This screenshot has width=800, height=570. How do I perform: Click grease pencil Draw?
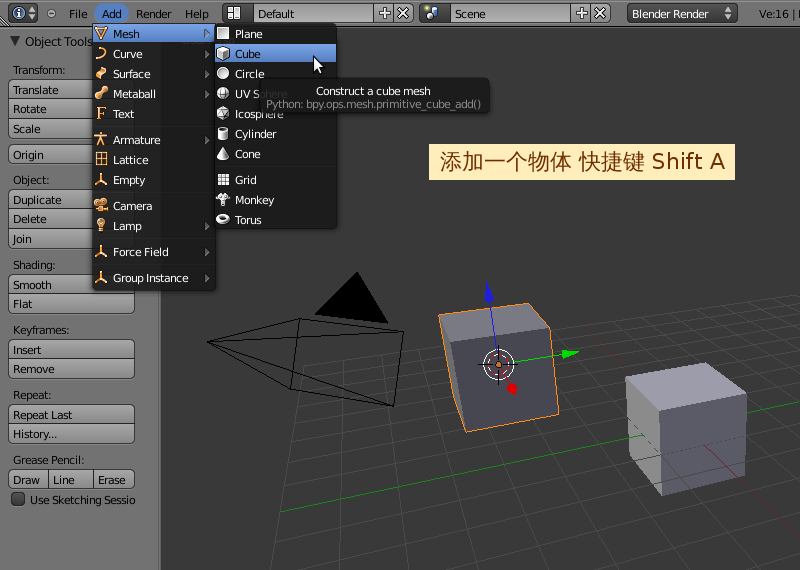(x=29, y=480)
